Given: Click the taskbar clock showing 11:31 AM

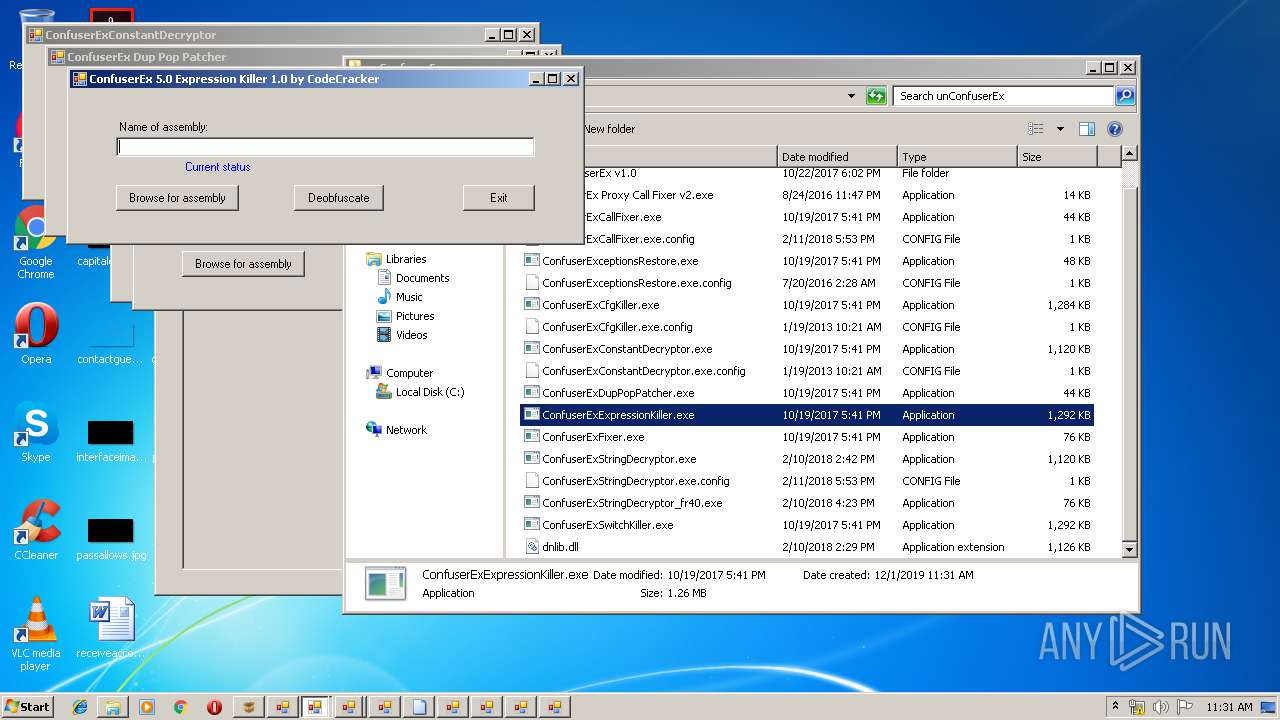Looking at the screenshot, I should click(x=1229, y=707).
